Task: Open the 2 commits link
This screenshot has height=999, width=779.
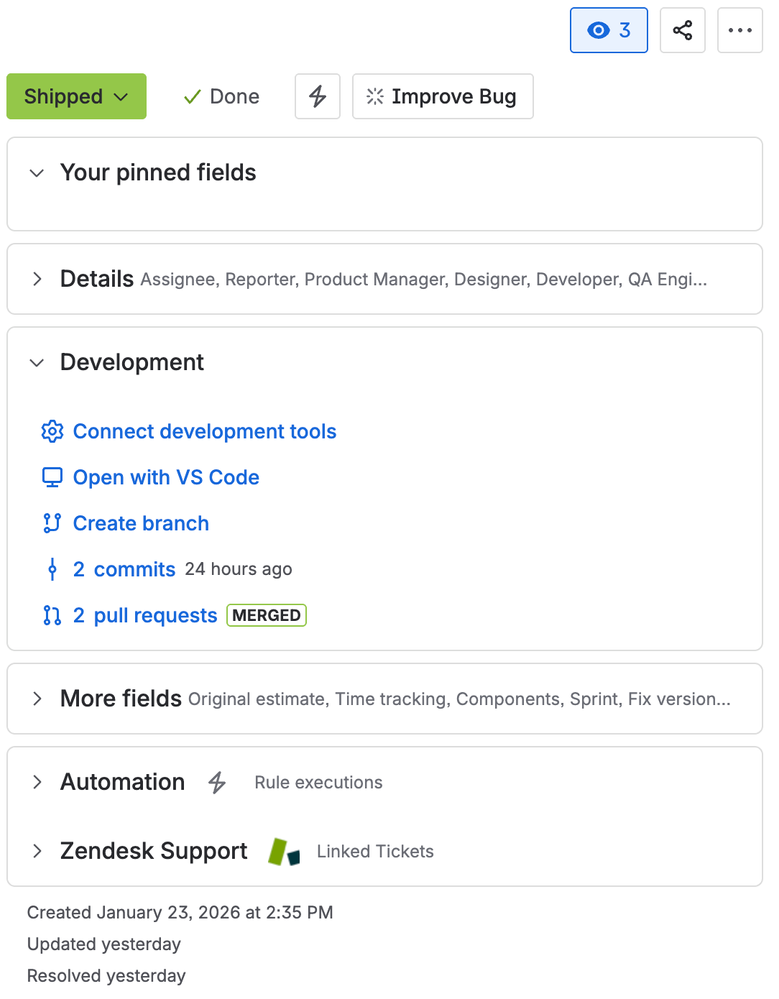Action: [x=123, y=569]
